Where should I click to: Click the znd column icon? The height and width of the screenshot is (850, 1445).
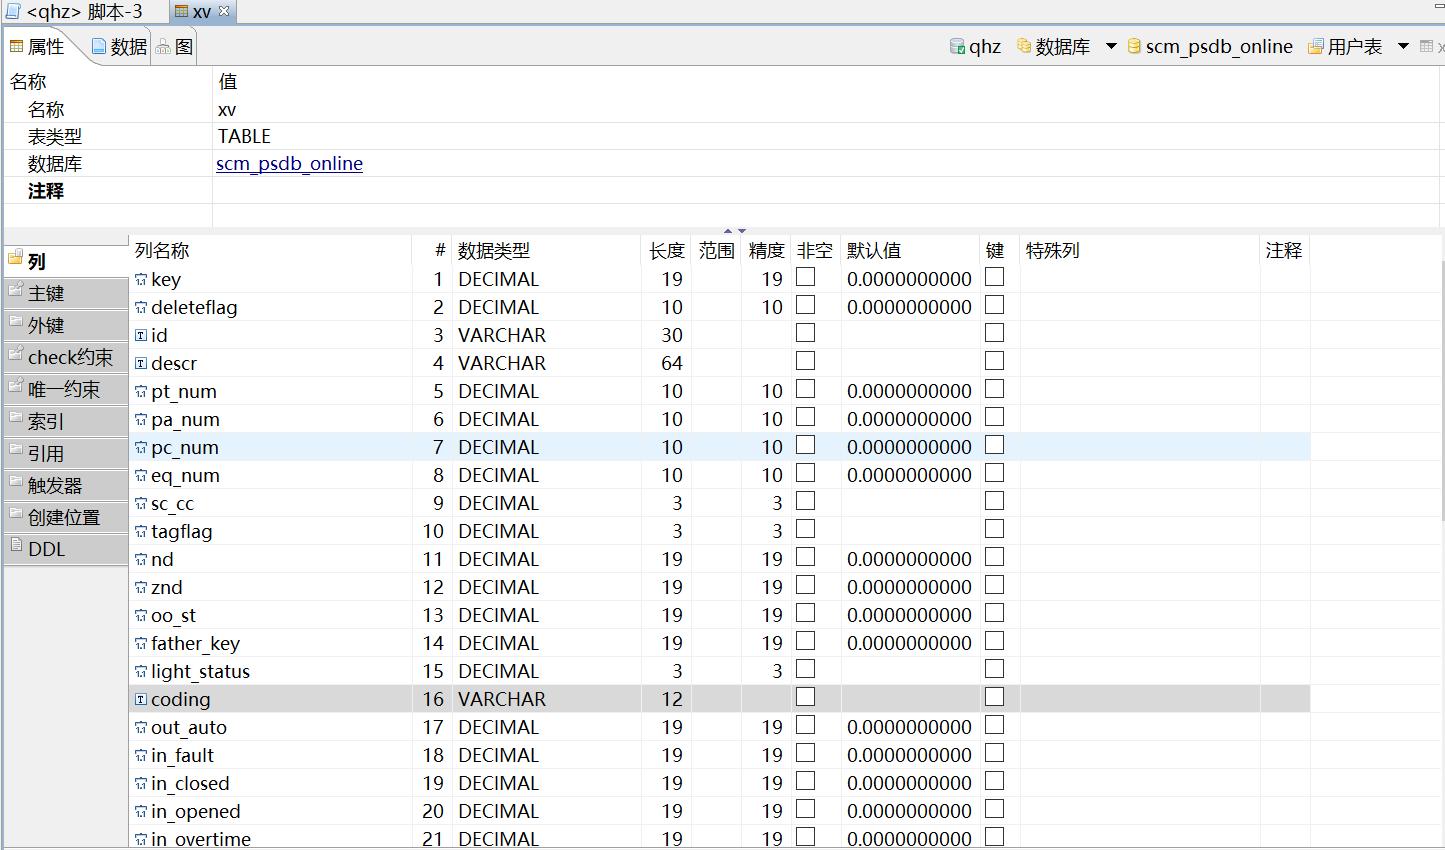[141, 588]
